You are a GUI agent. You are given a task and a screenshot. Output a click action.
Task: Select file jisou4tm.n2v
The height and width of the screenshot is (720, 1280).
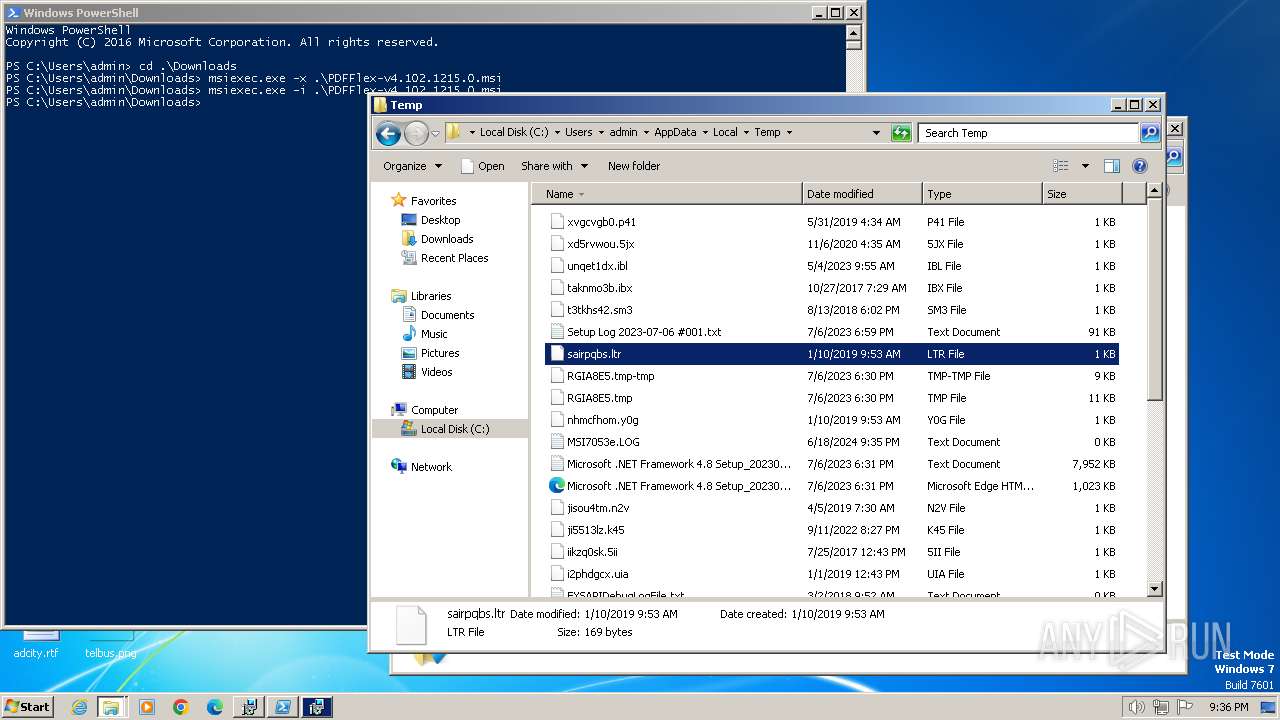point(597,508)
